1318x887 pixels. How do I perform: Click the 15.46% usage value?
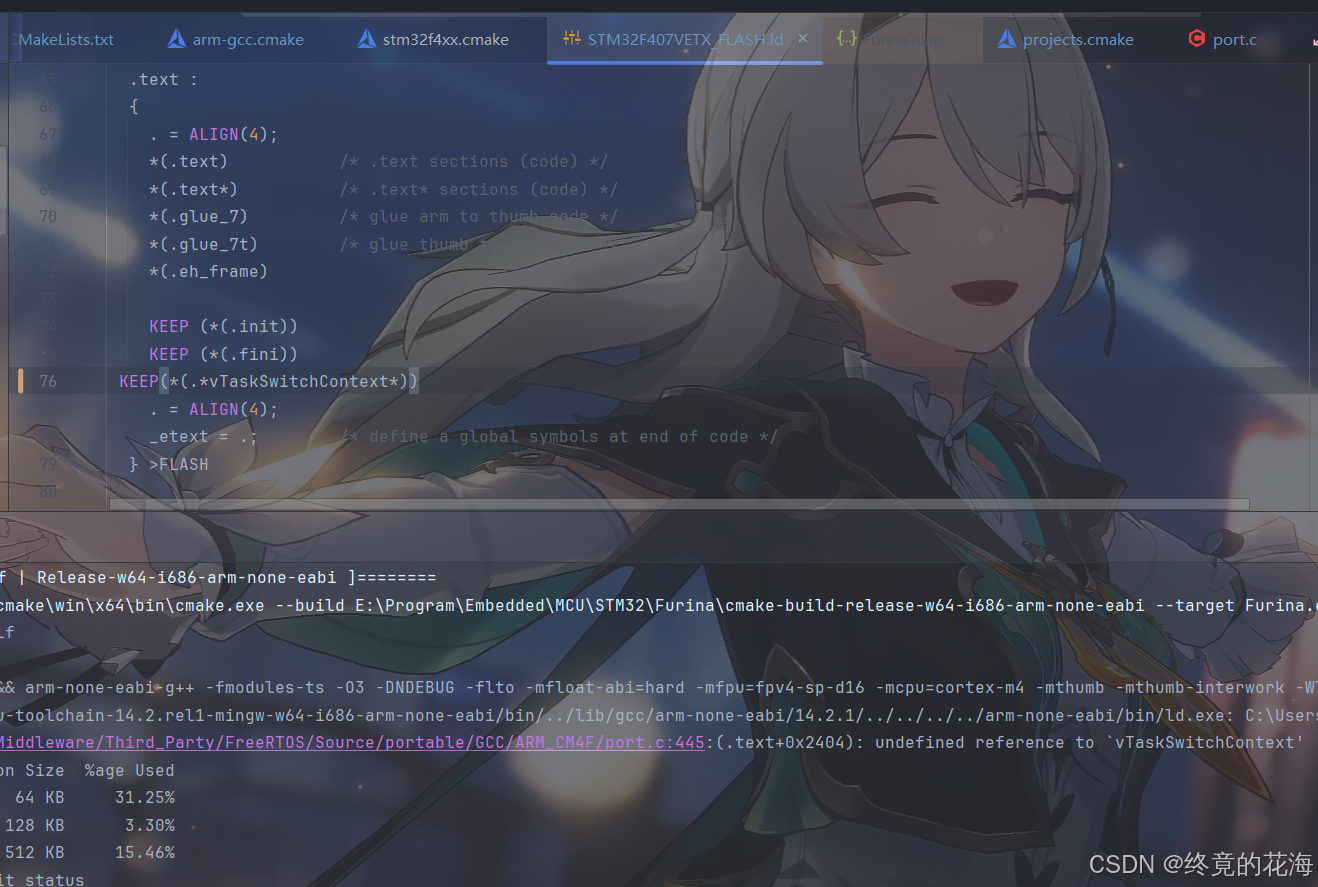coord(145,852)
